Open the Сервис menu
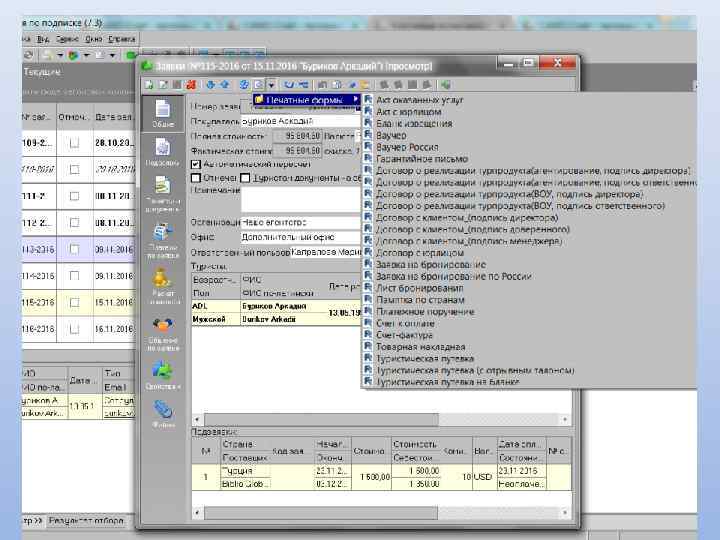The width and height of the screenshot is (720, 540). coord(68,39)
